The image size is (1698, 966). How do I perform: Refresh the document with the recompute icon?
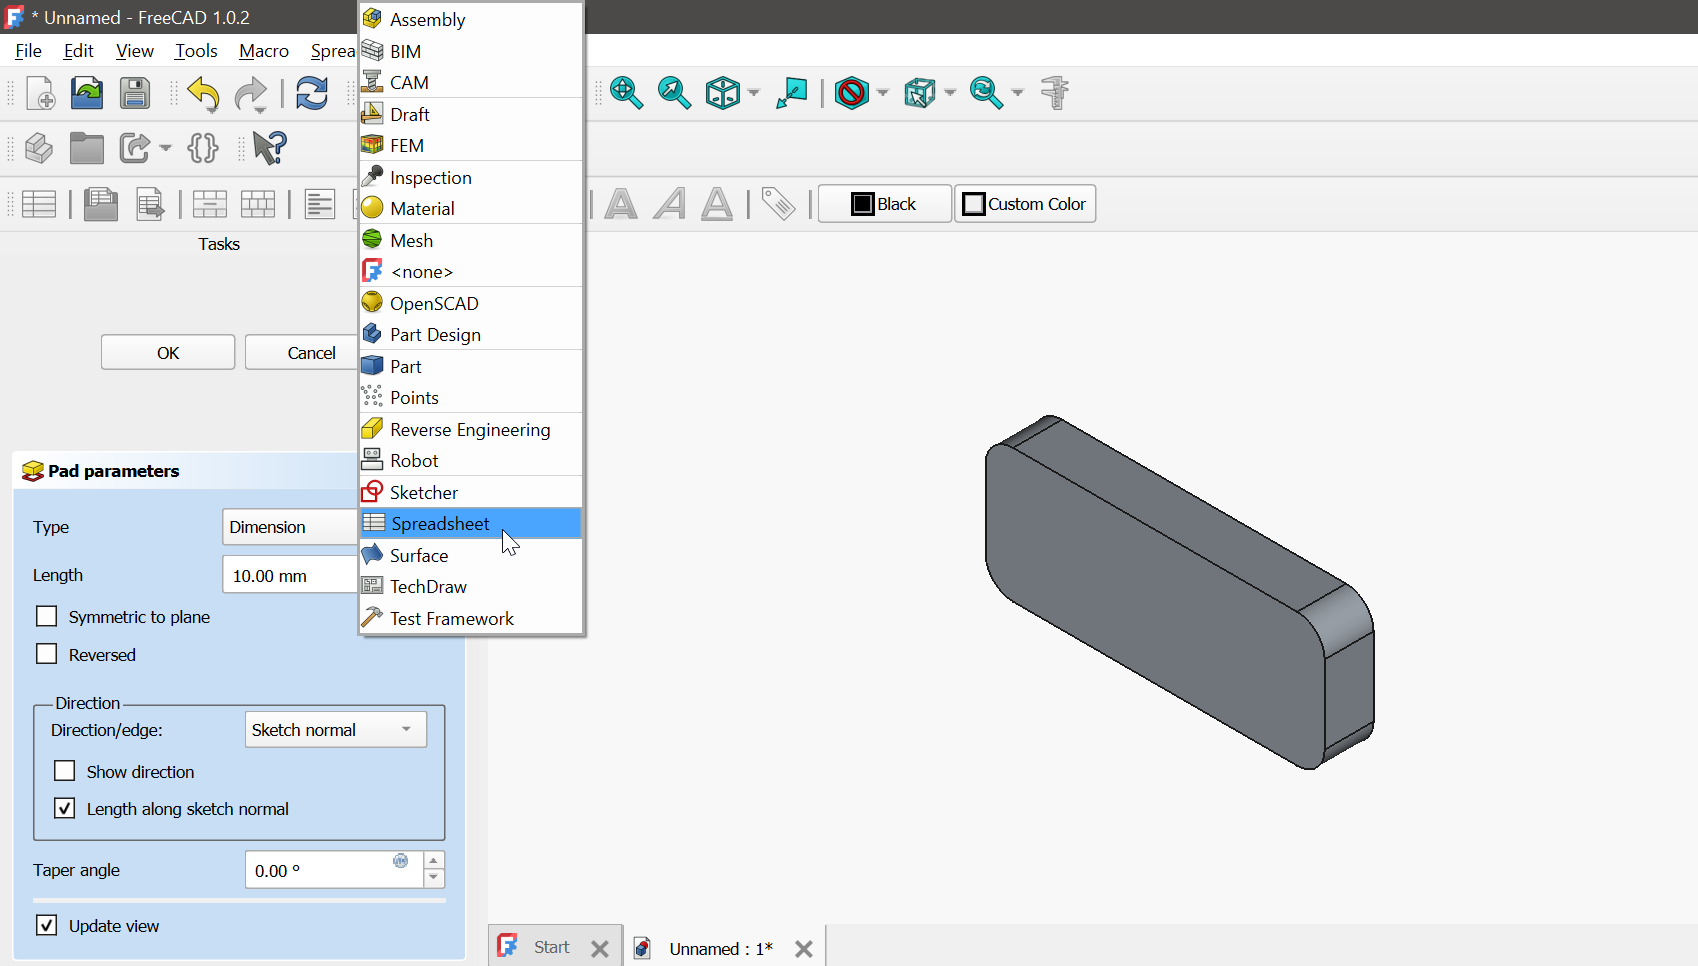coord(312,93)
